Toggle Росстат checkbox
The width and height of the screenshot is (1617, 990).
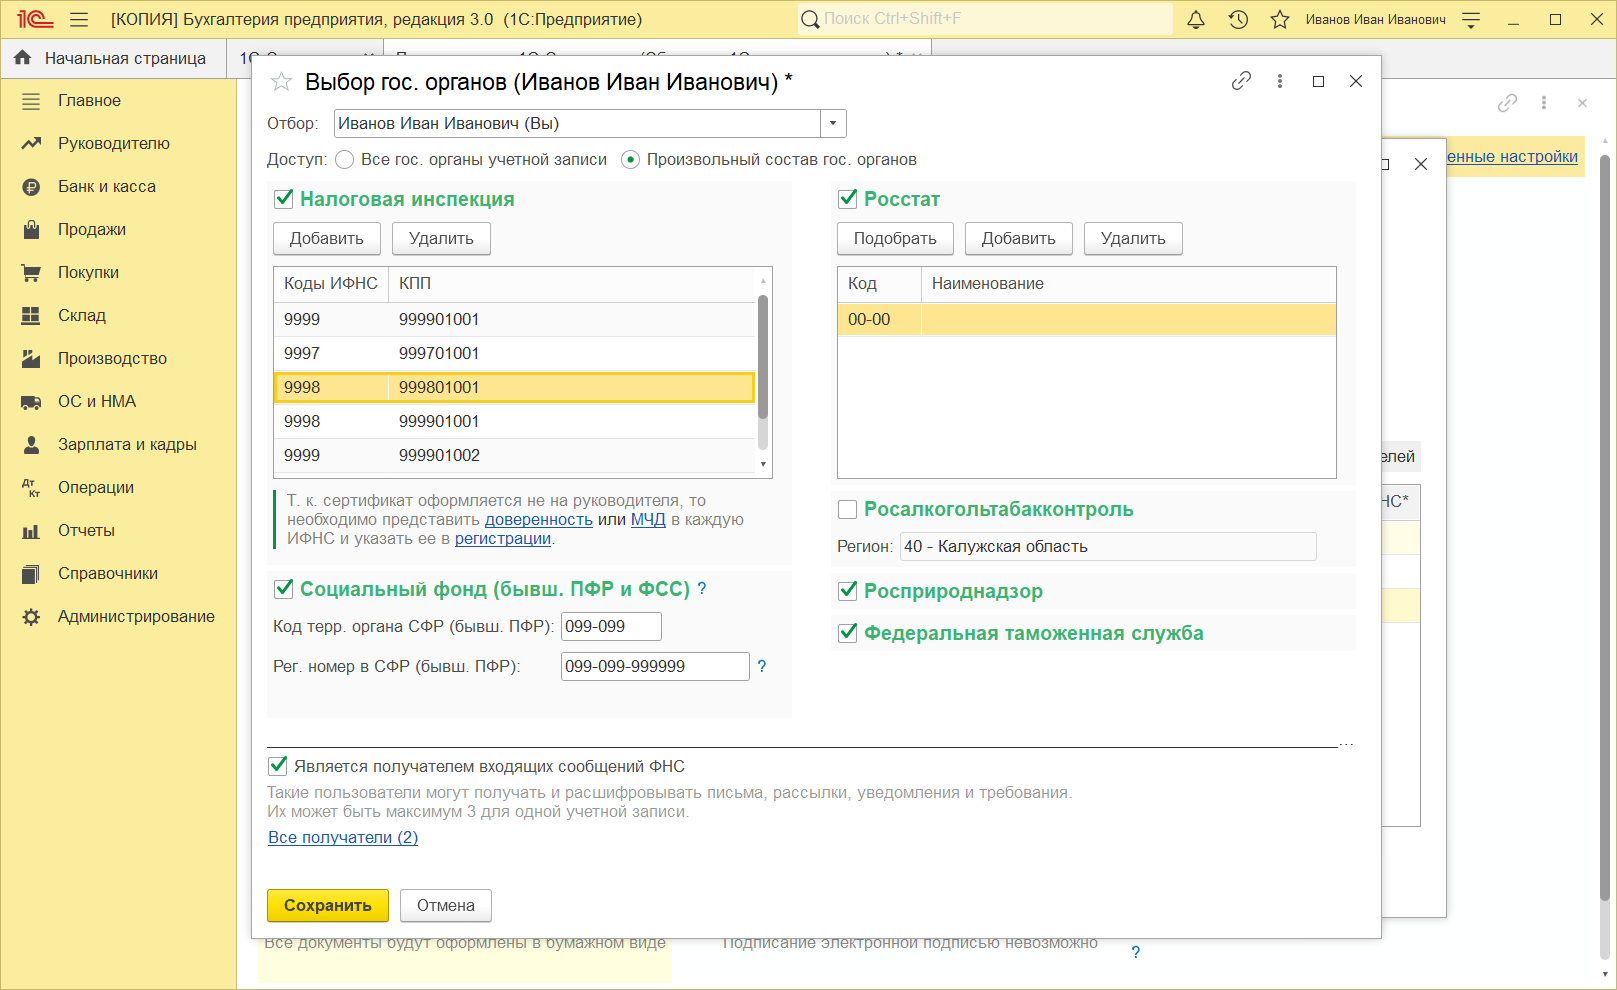click(x=847, y=198)
